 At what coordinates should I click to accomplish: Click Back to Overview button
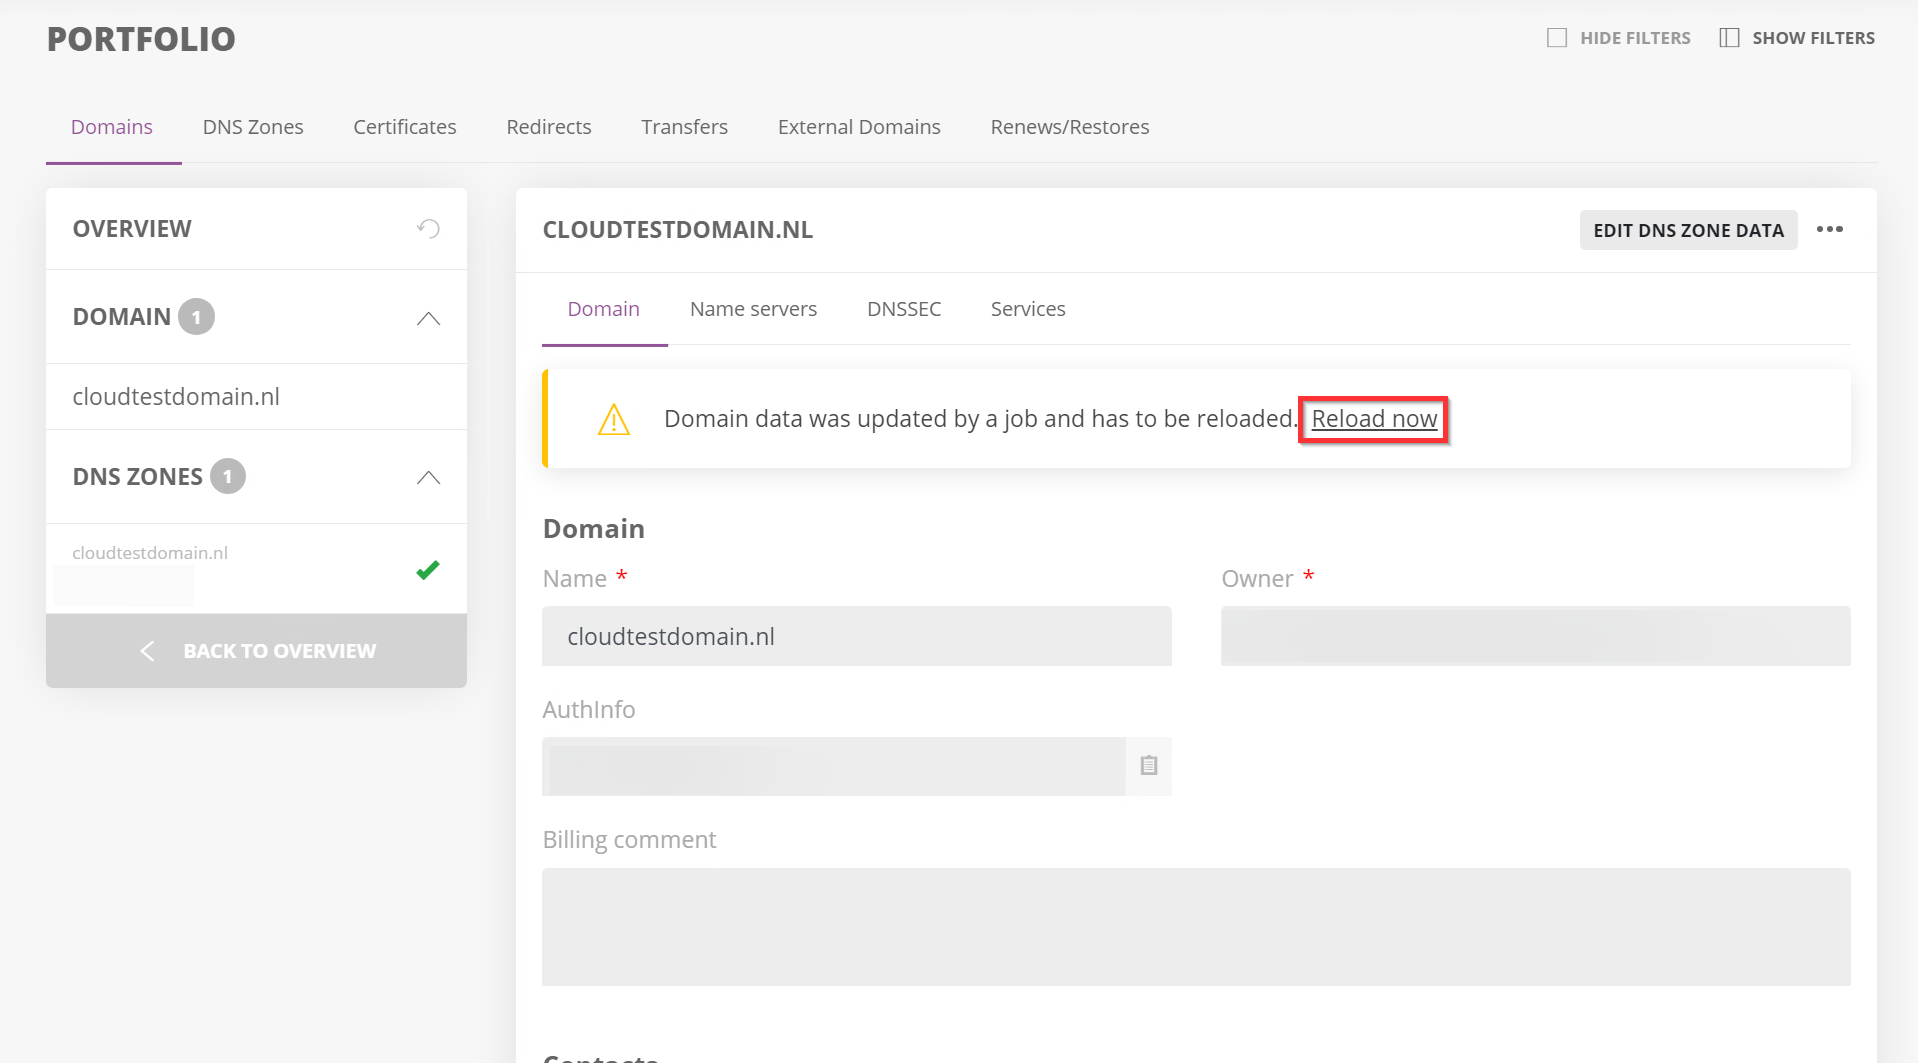pos(256,651)
